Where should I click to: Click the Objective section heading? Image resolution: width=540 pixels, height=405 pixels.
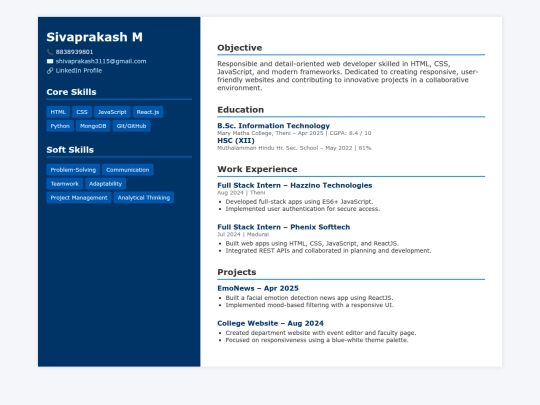click(x=240, y=48)
